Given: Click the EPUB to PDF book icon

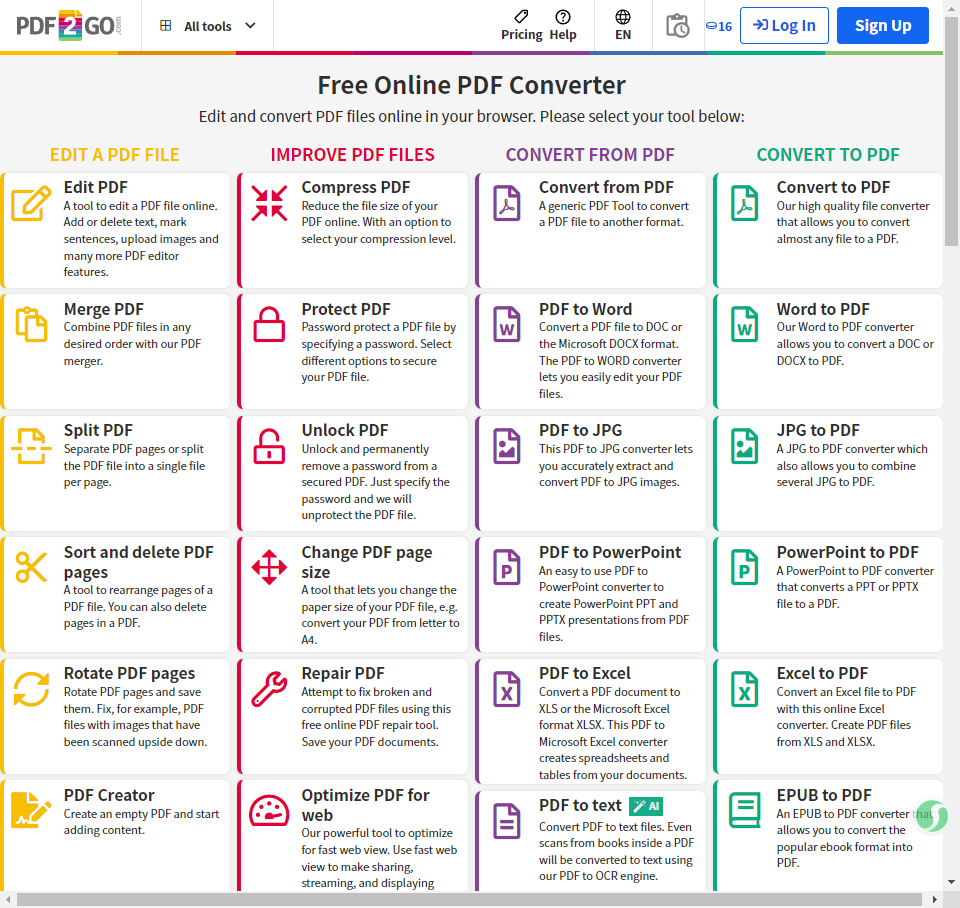Looking at the screenshot, I should tap(744, 810).
